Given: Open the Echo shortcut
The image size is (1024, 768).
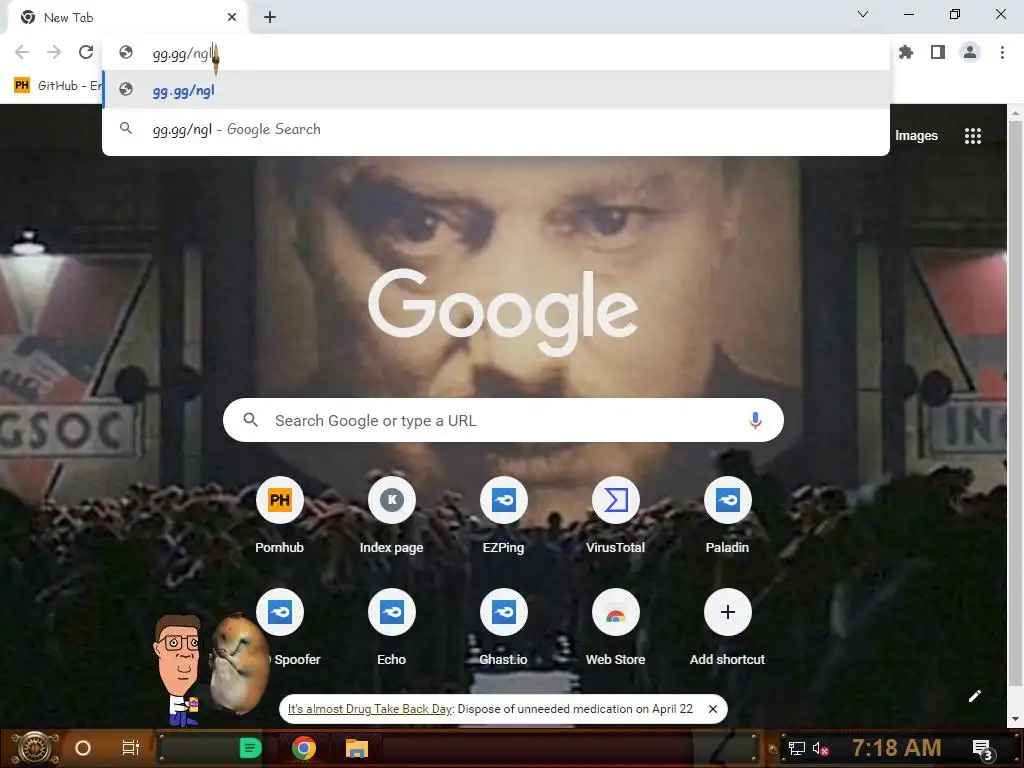Looking at the screenshot, I should [391, 628].
